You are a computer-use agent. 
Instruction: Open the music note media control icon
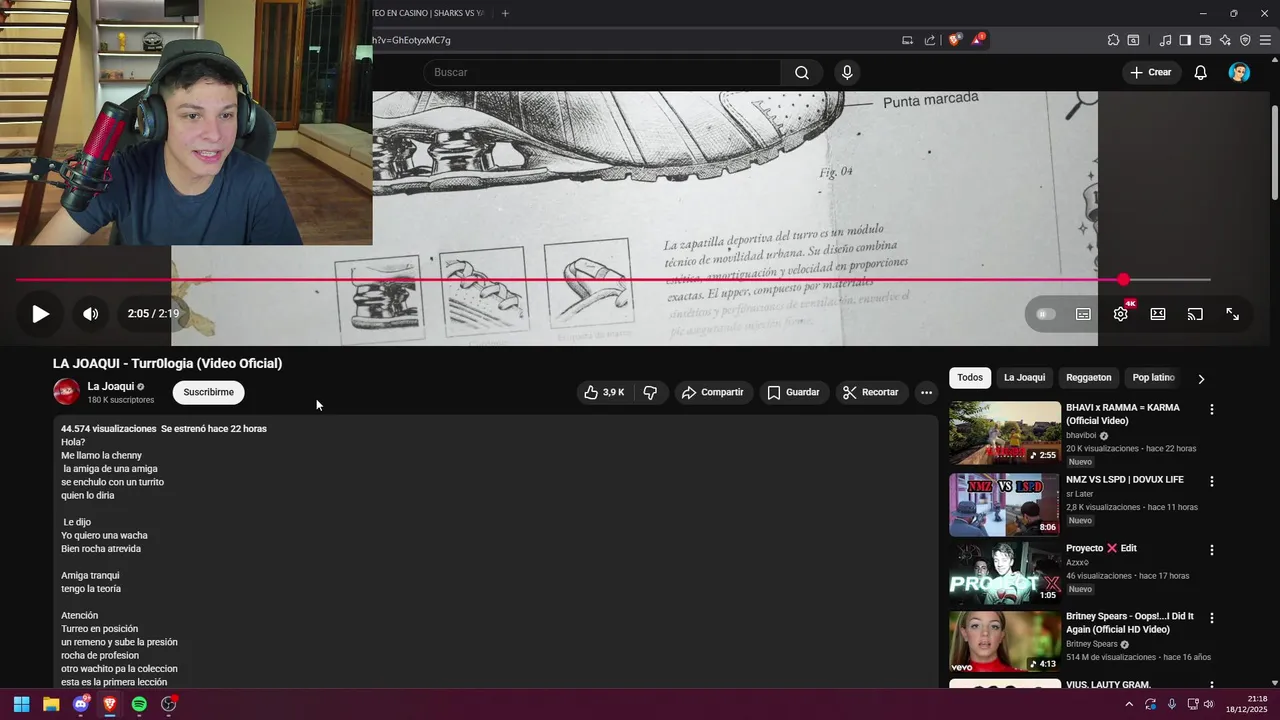[1165, 40]
